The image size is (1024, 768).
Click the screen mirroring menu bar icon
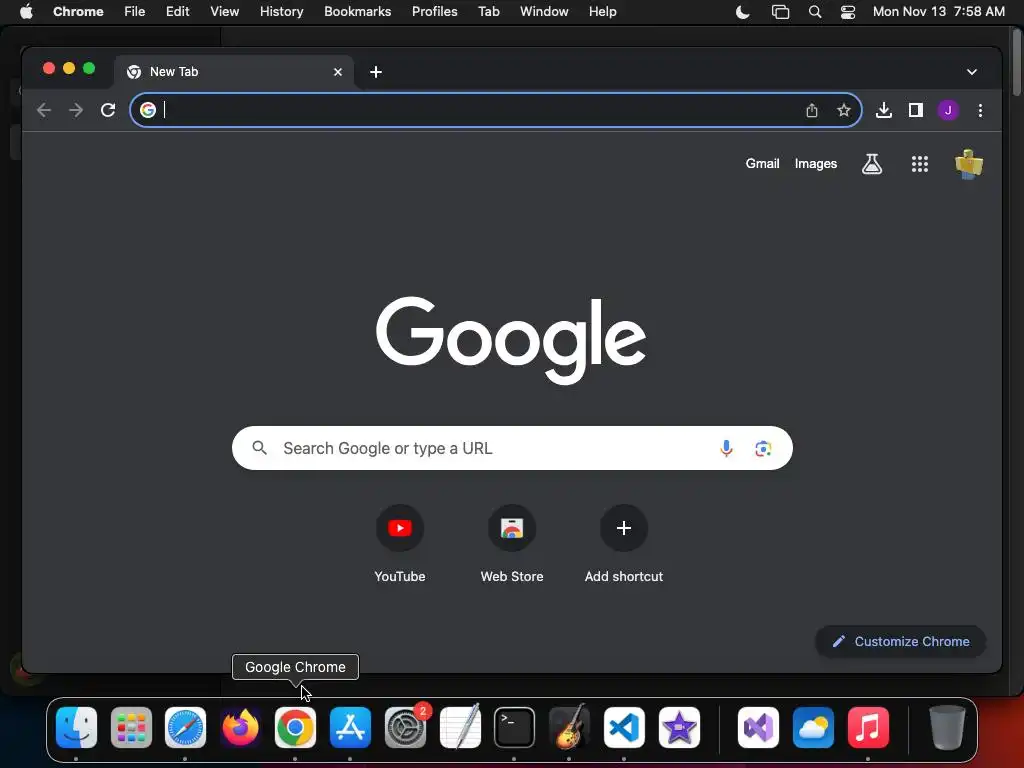click(780, 12)
